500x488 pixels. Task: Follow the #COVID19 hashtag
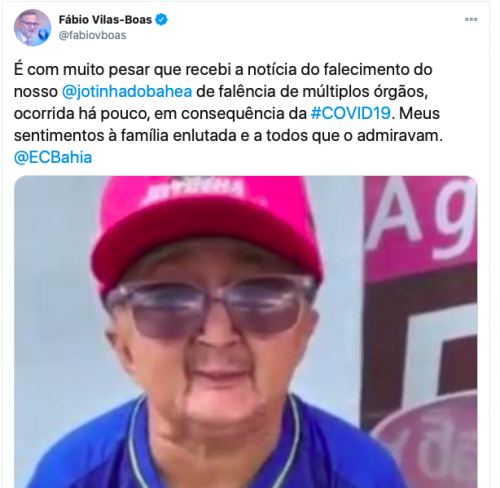pos(350,113)
